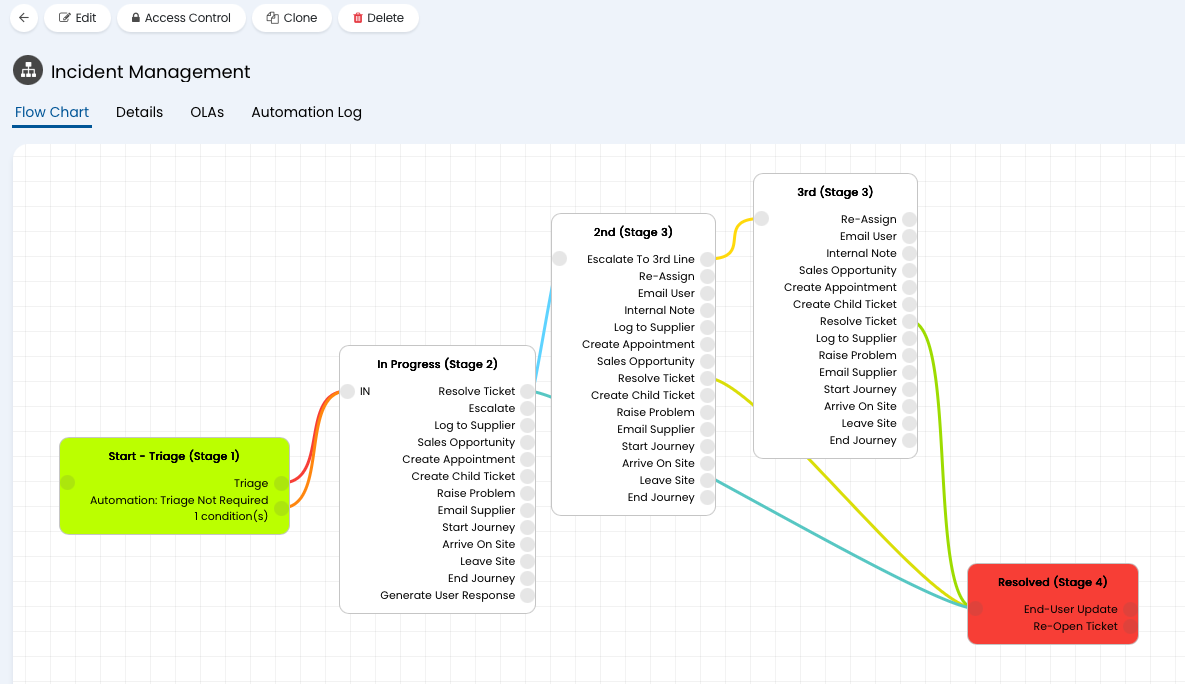Viewport: 1185px width, 684px height.
Task: Switch to the Details tab
Action: [x=139, y=112]
